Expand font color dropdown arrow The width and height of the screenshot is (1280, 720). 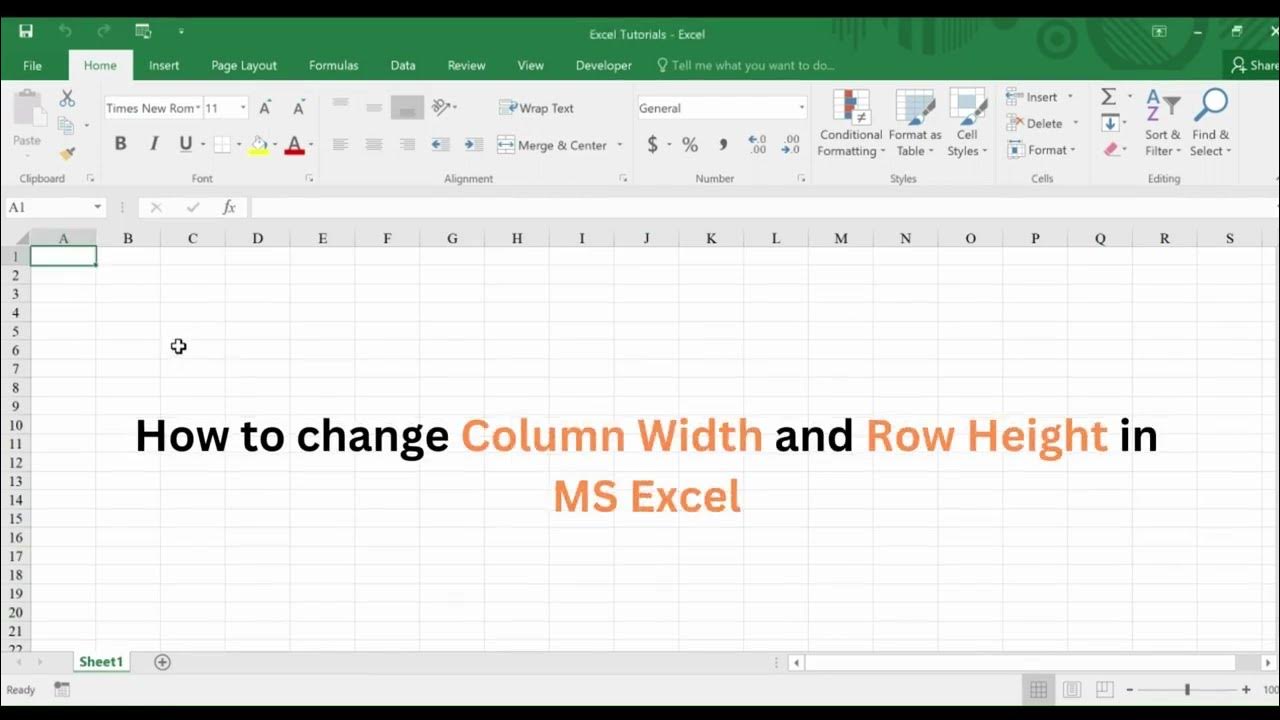pos(310,145)
